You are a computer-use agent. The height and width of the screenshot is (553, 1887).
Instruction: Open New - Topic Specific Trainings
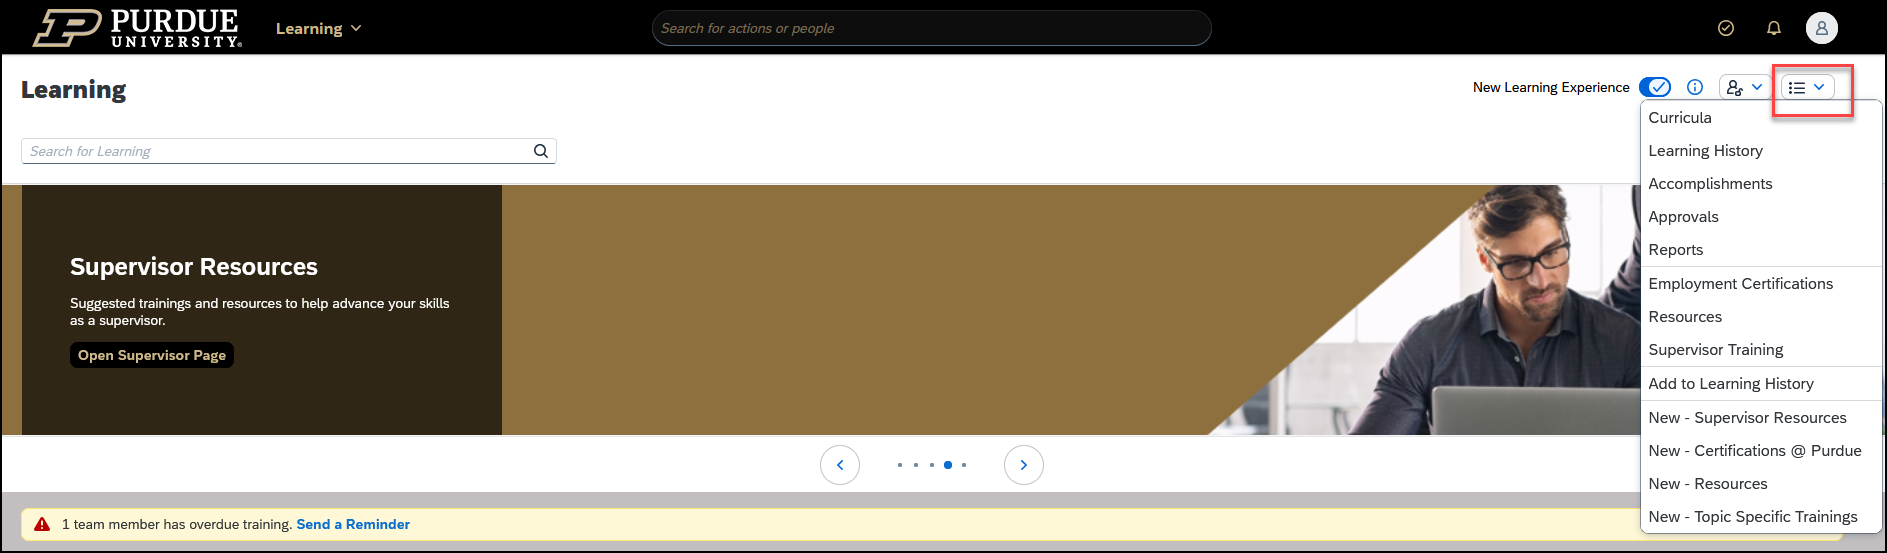tap(1752, 517)
